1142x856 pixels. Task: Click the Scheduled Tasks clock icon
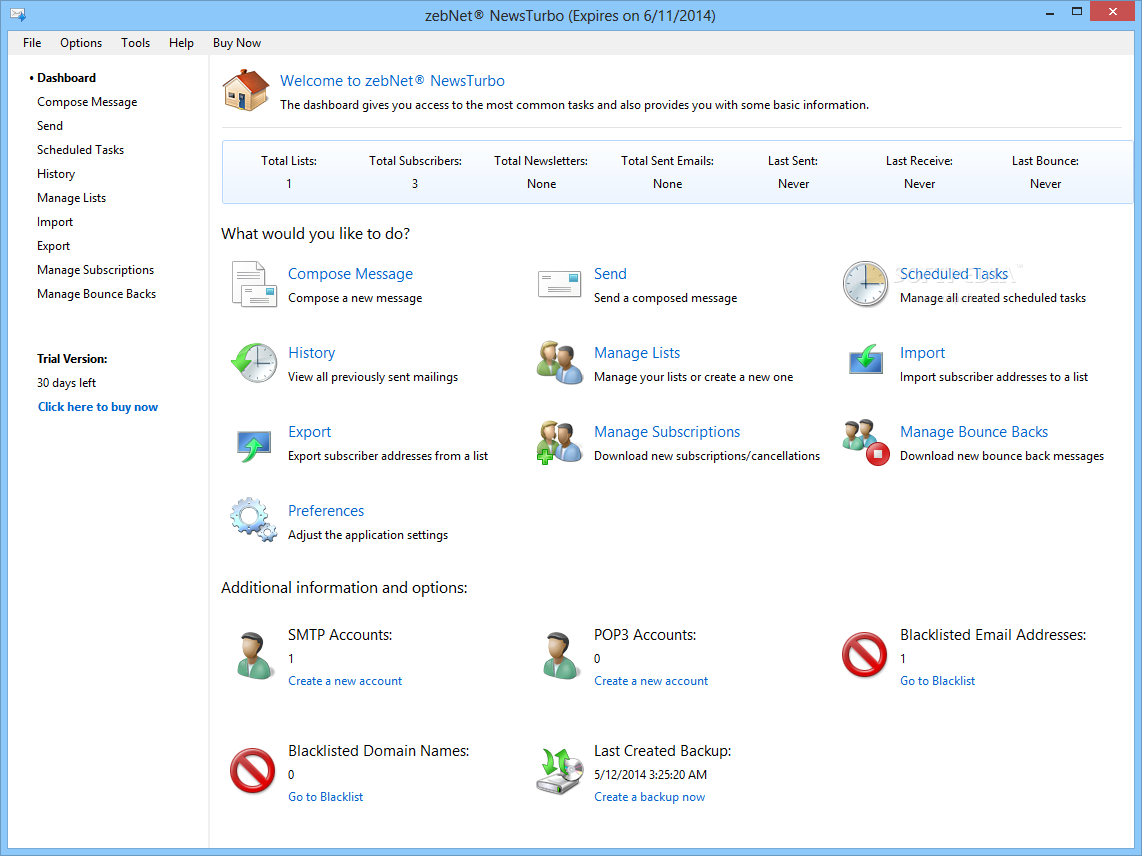coord(865,284)
